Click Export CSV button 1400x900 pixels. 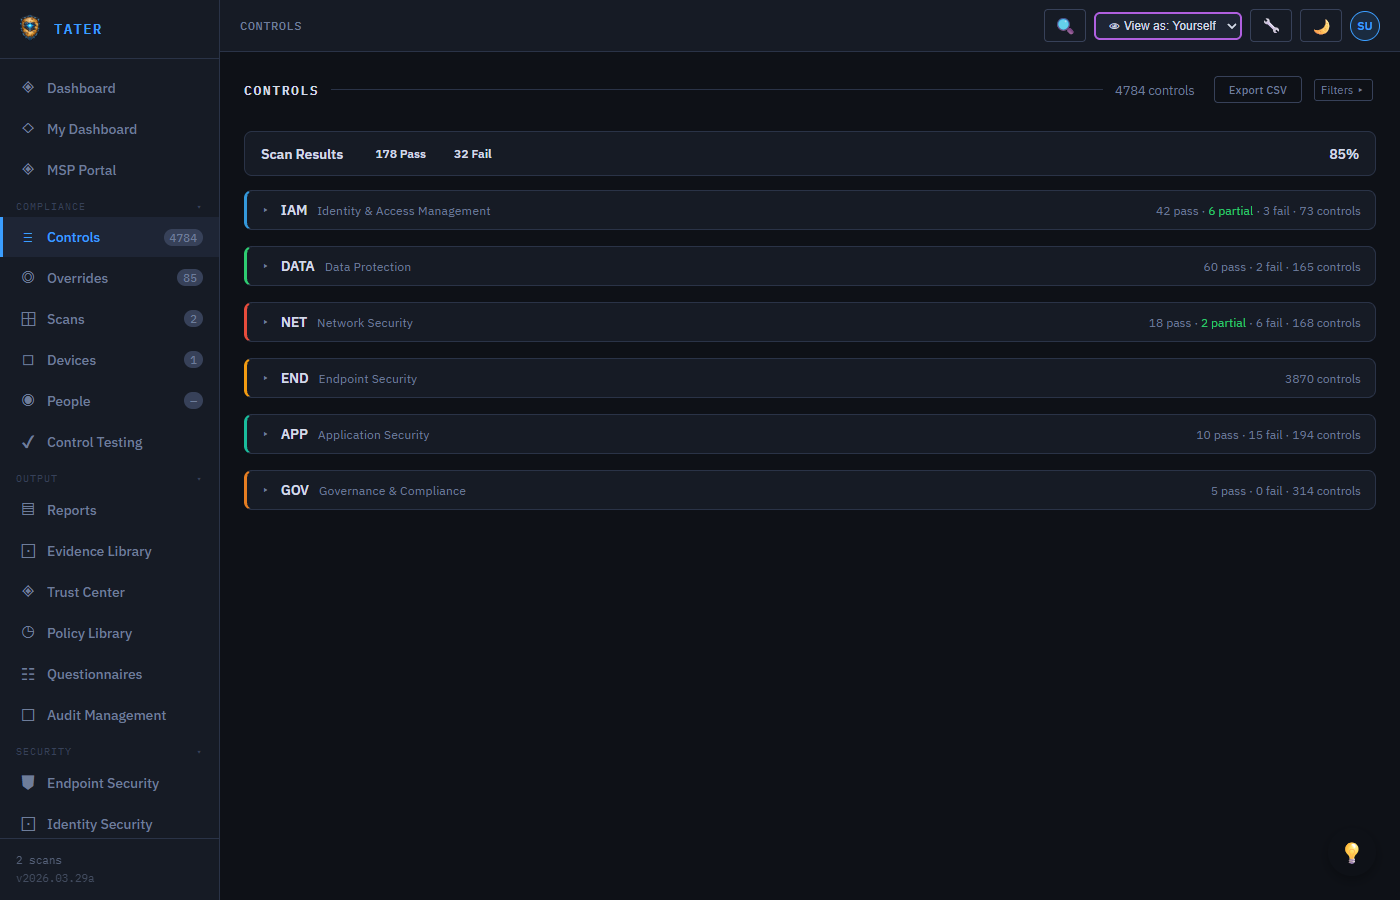[1258, 90]
